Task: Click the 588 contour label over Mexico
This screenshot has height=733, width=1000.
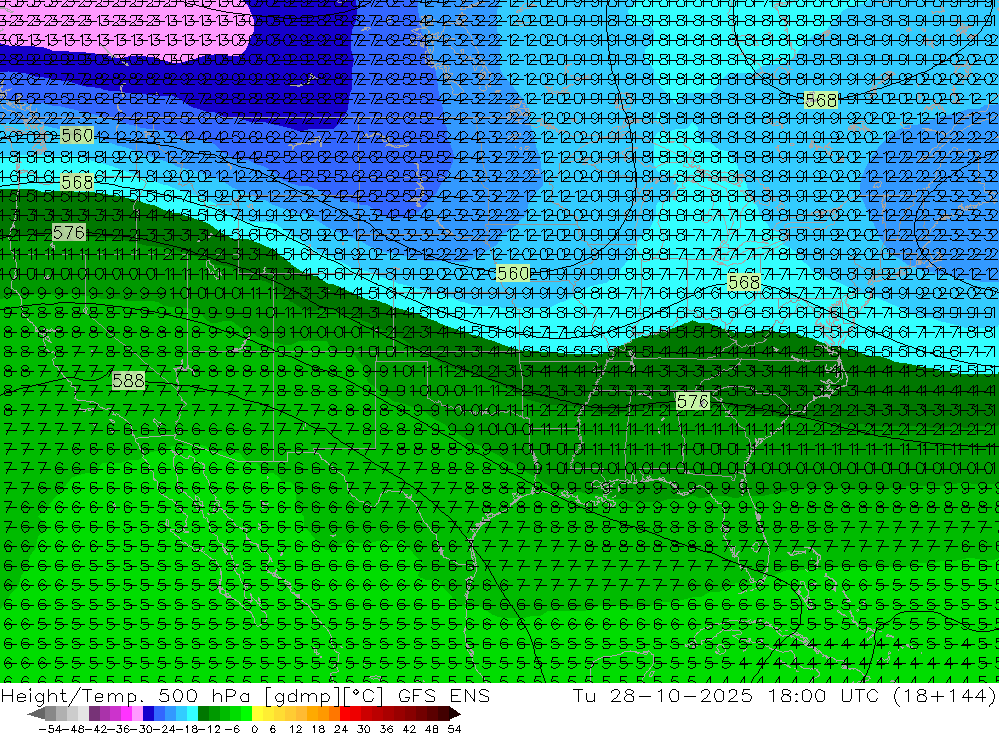Action: point(129,381)
